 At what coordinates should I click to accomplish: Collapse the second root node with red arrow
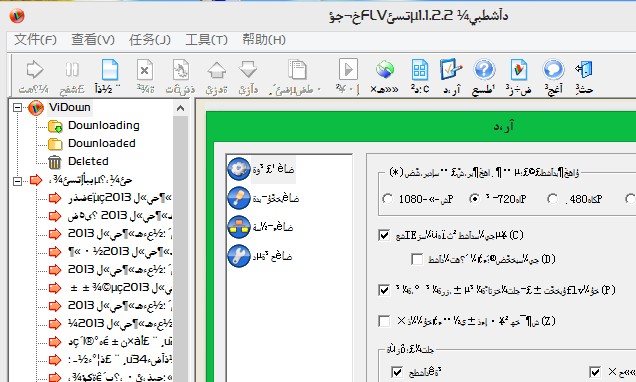[x=17, y=180]
